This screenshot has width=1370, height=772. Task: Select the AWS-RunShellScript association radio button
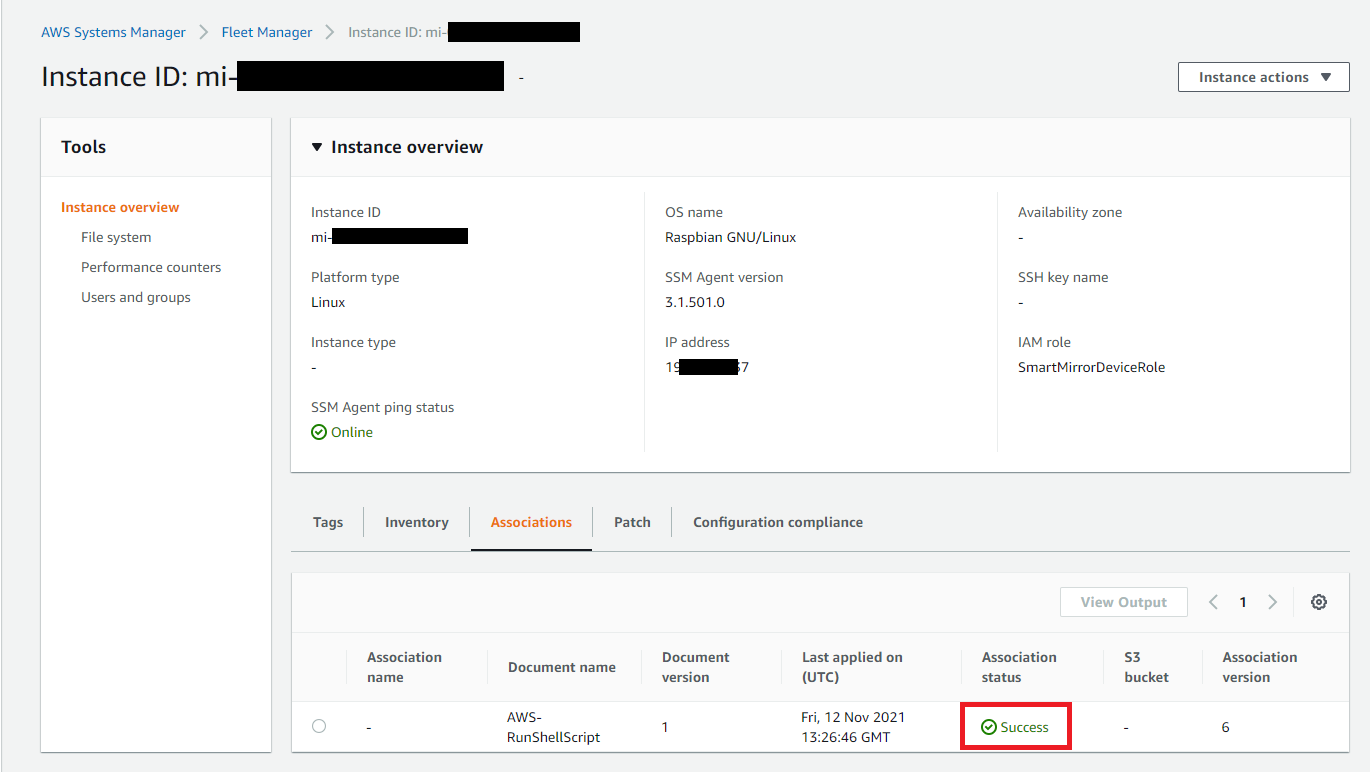[x=319, y=726]
